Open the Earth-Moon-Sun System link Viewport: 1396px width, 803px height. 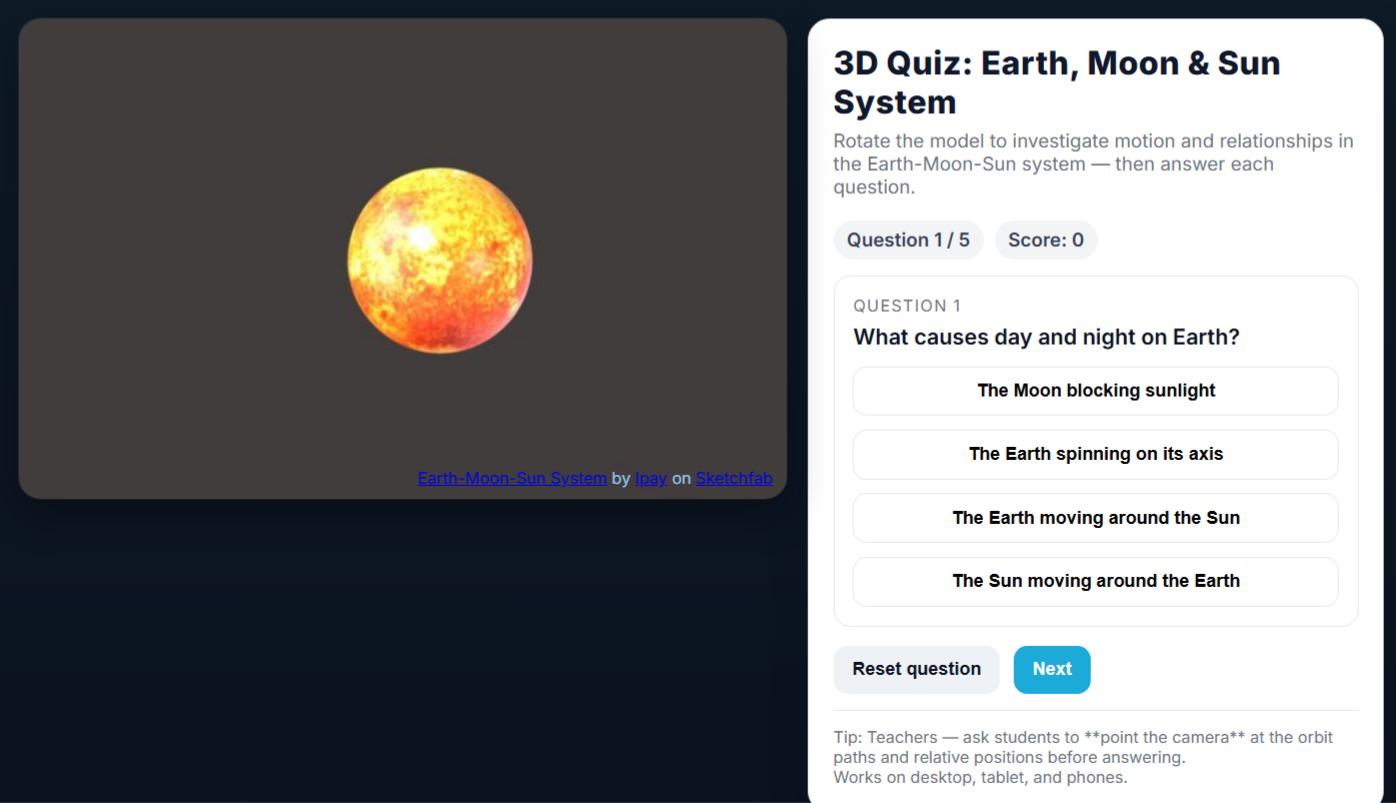(x=512, y=478)
